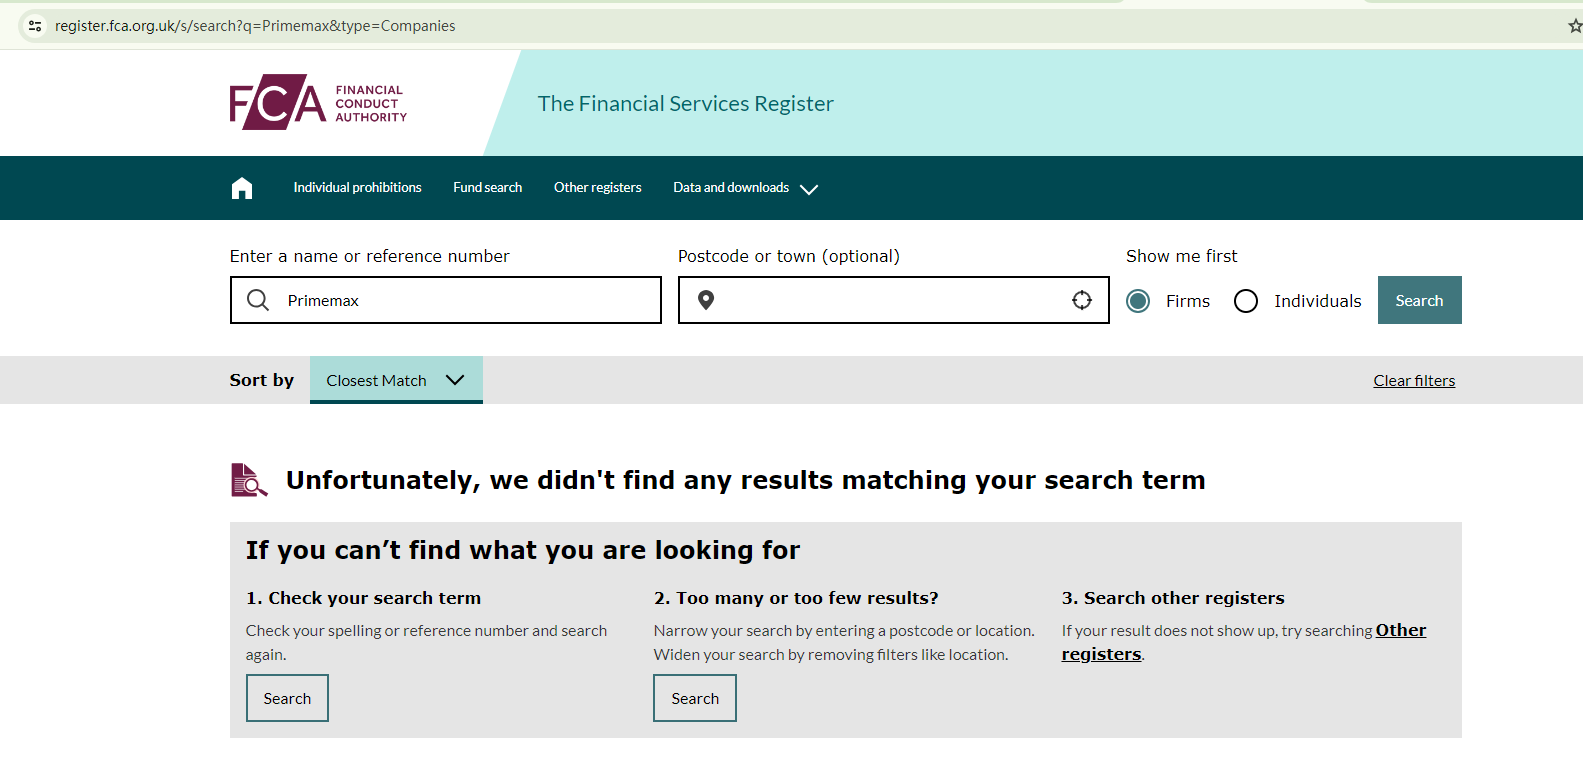1583x783 pixels.
Task: Click the site info icon in address bar
Action: point(35,26)
